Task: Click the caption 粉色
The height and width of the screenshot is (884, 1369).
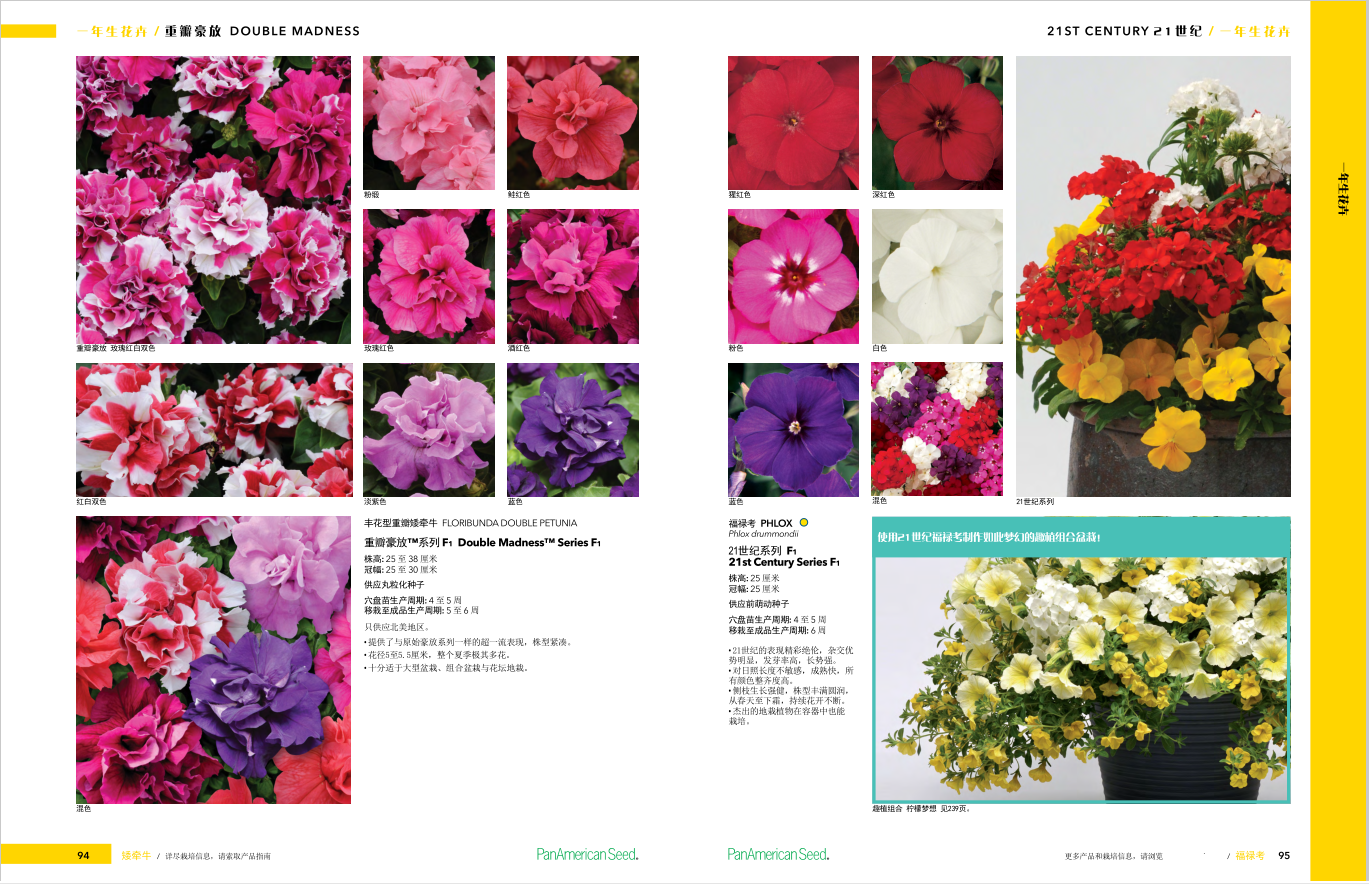Action: click(736, 348)
